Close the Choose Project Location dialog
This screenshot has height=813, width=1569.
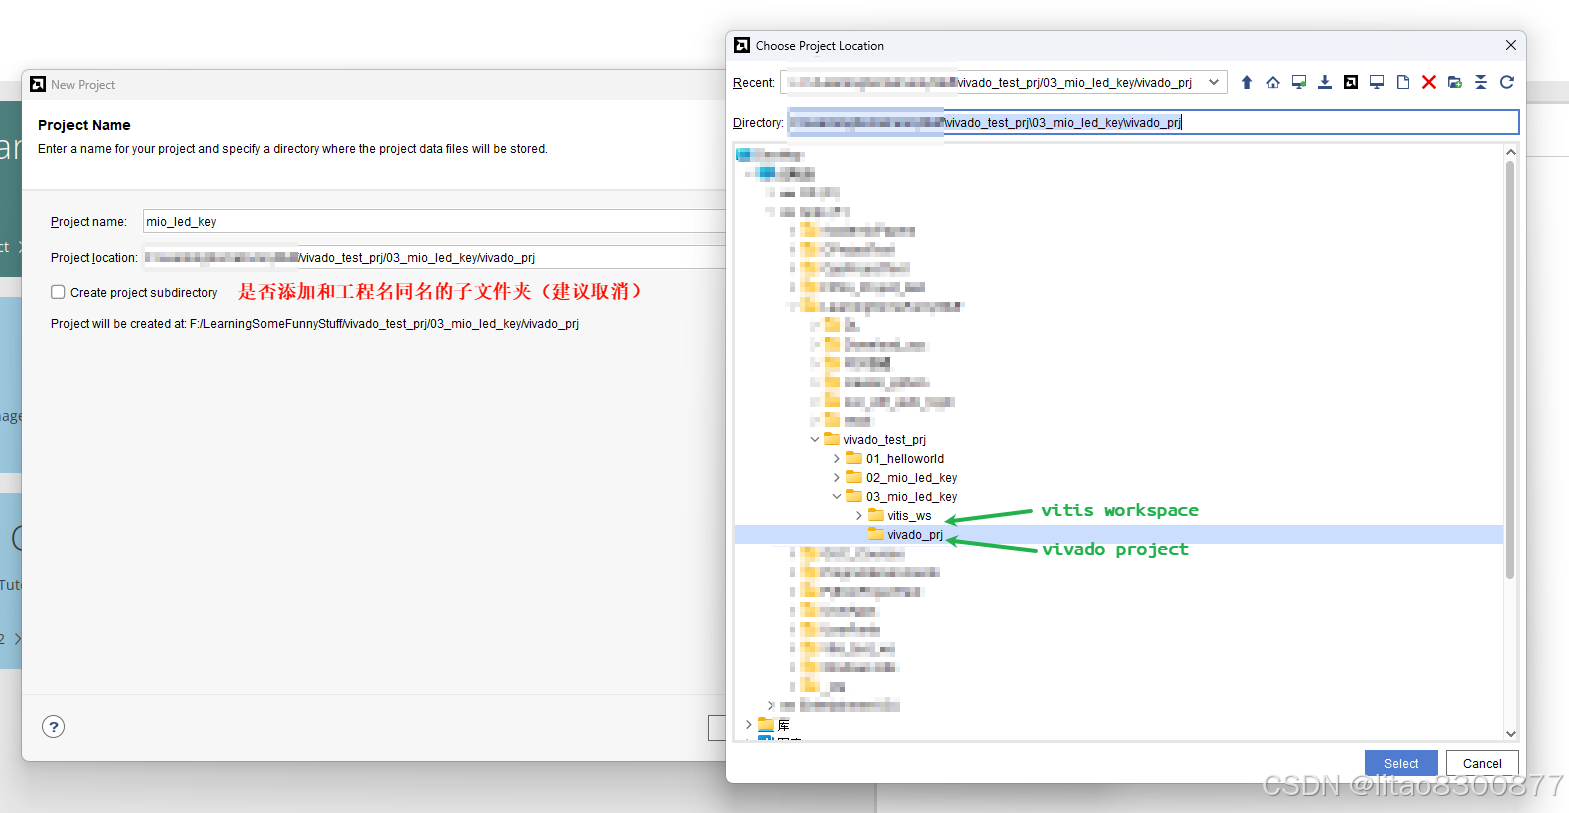pyautogui.click(x=1511, y=45)
